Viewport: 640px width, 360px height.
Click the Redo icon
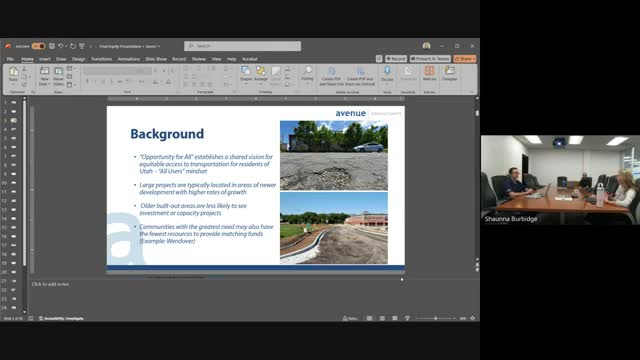pos(73,46)
